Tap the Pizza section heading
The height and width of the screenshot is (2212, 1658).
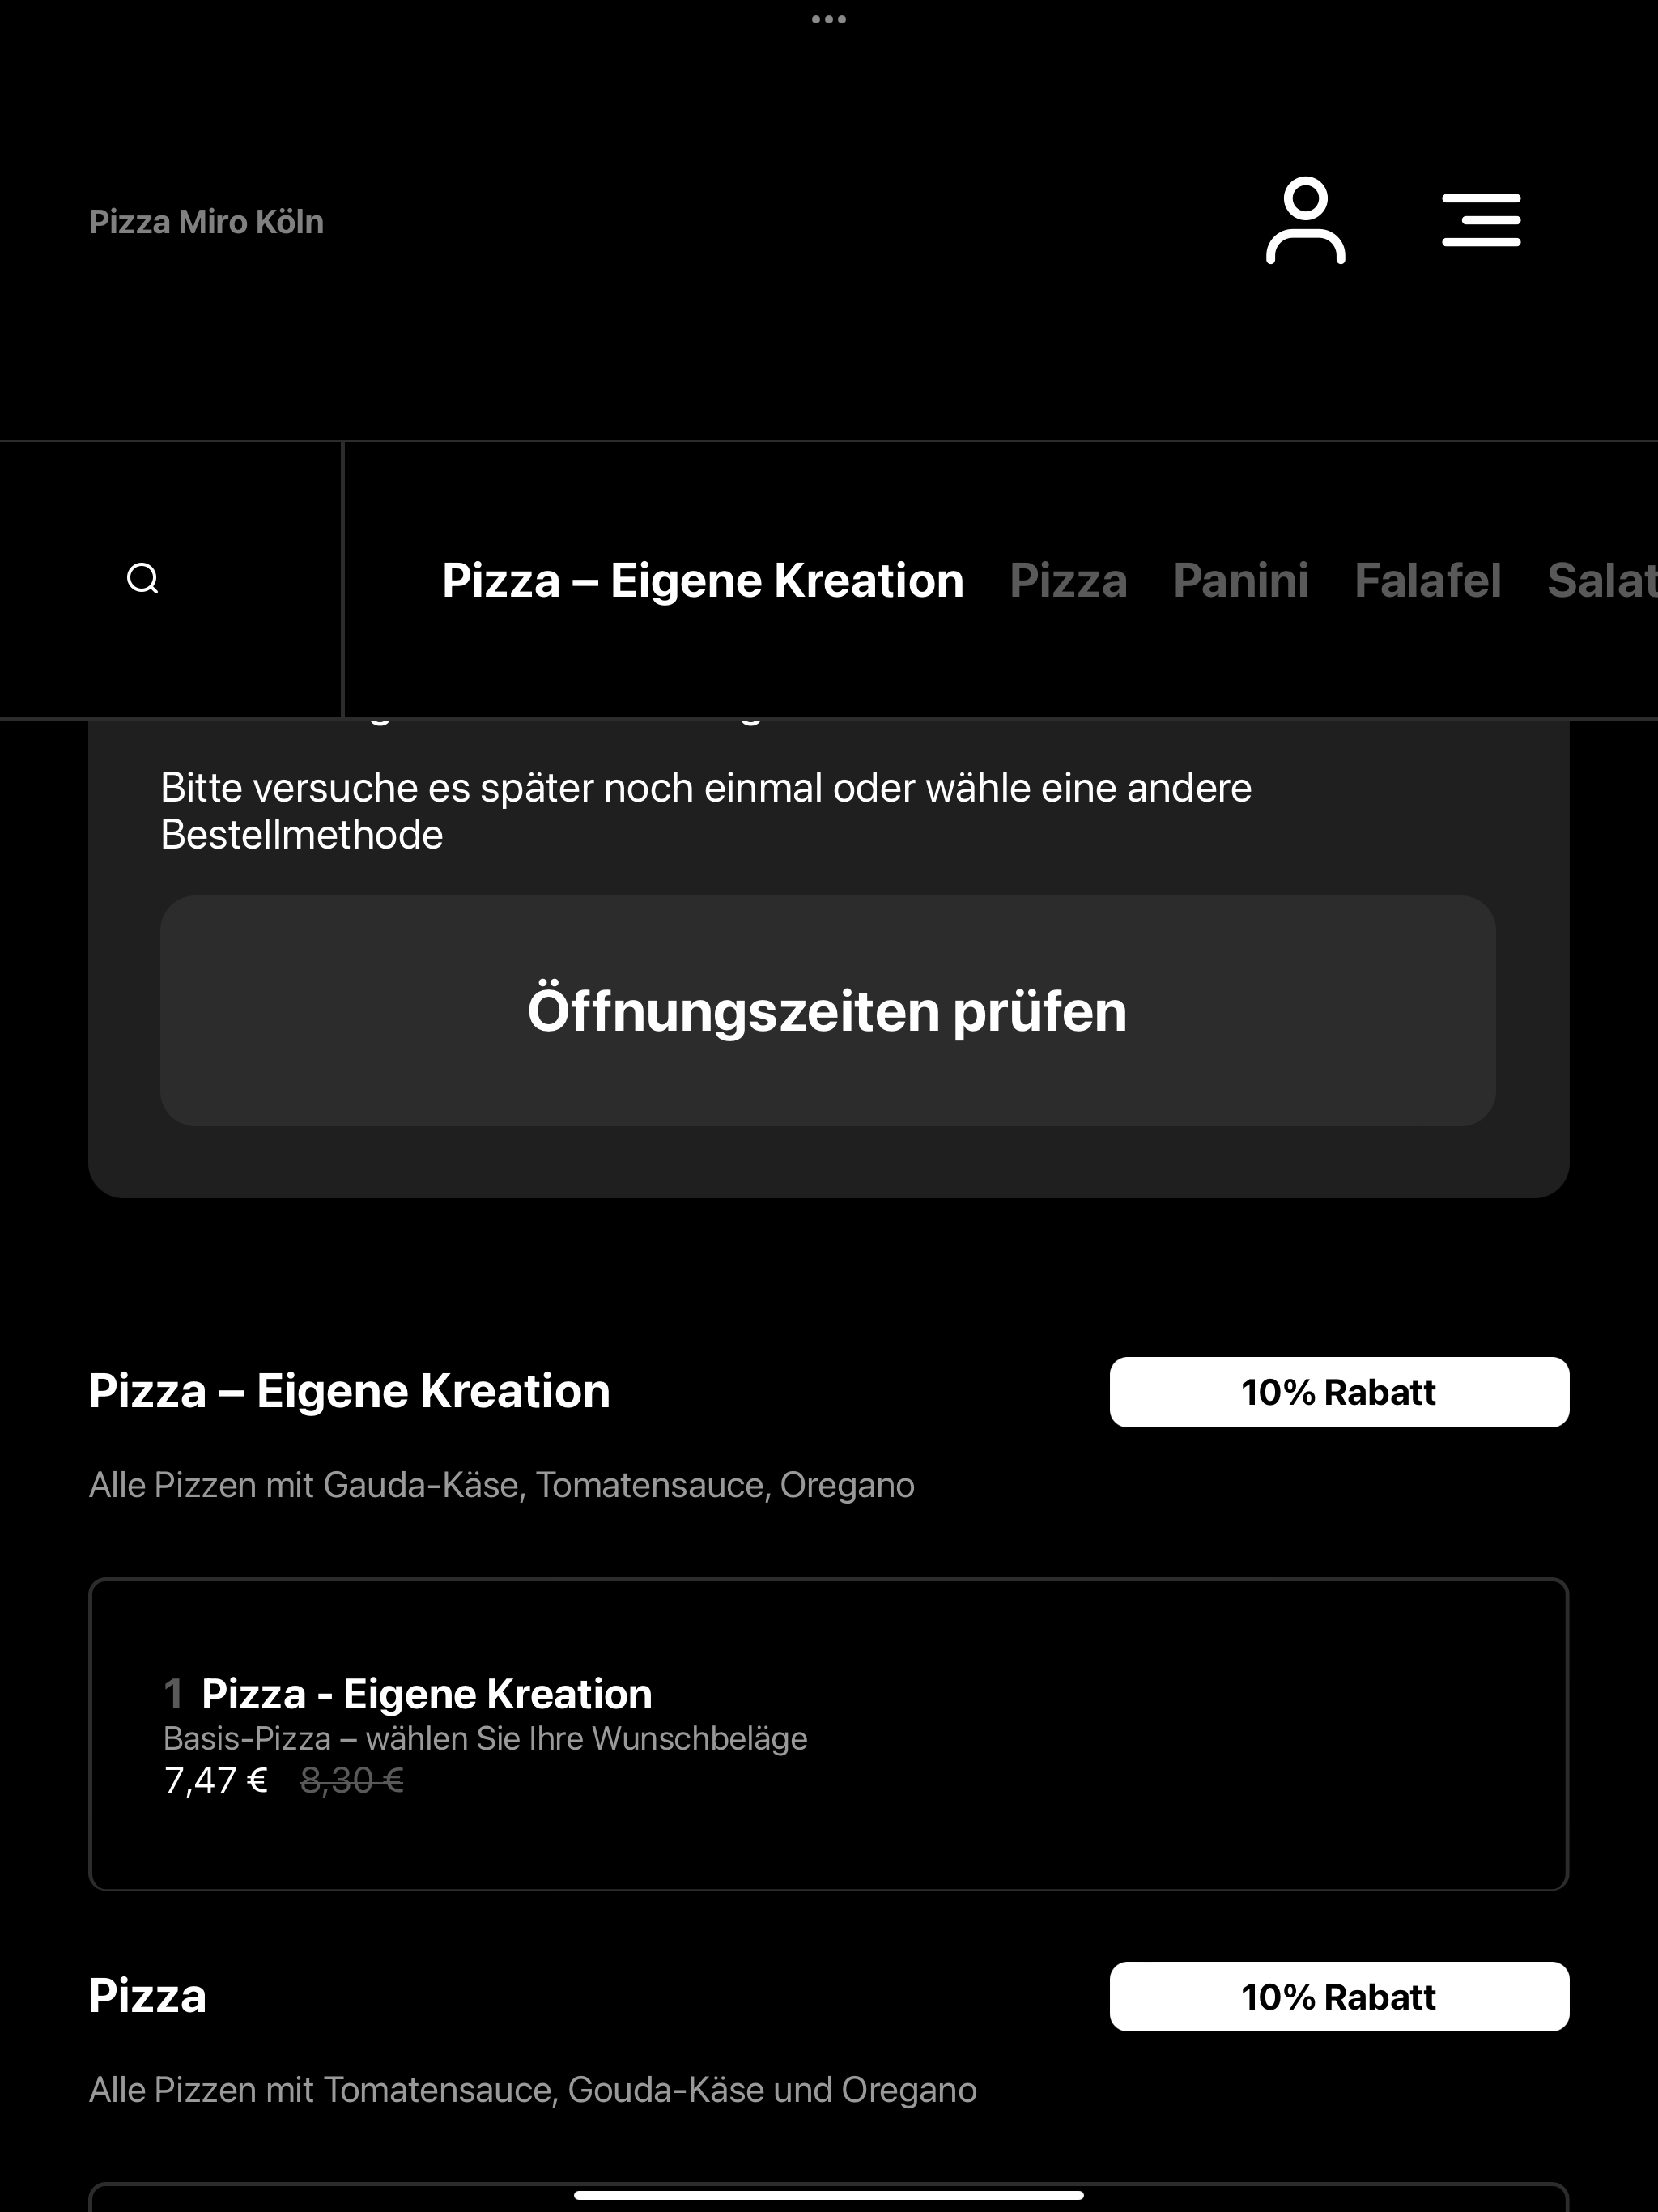pyautogui.click(x=147, y=1996)
